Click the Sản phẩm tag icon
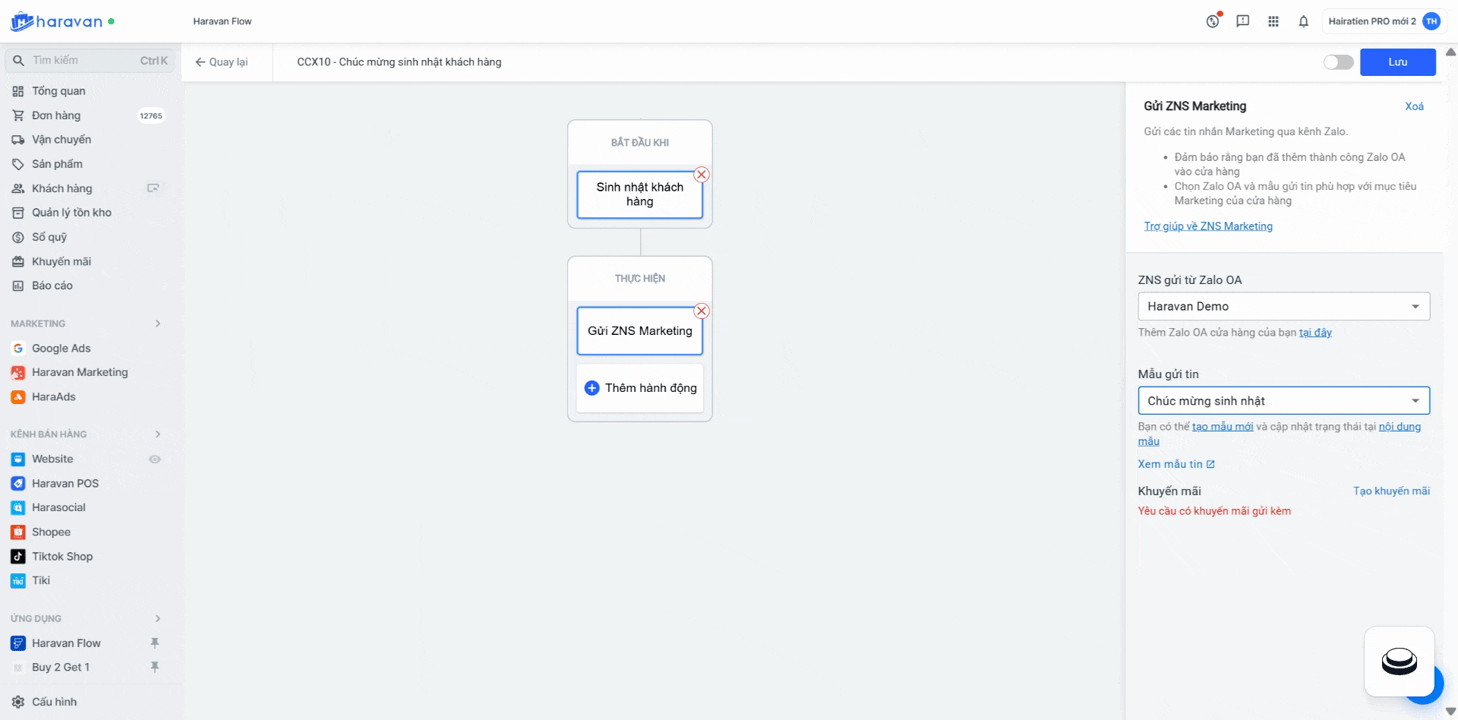Viewport: 1458px width, 720px height. pyautogui.click(x=18, y=164)
